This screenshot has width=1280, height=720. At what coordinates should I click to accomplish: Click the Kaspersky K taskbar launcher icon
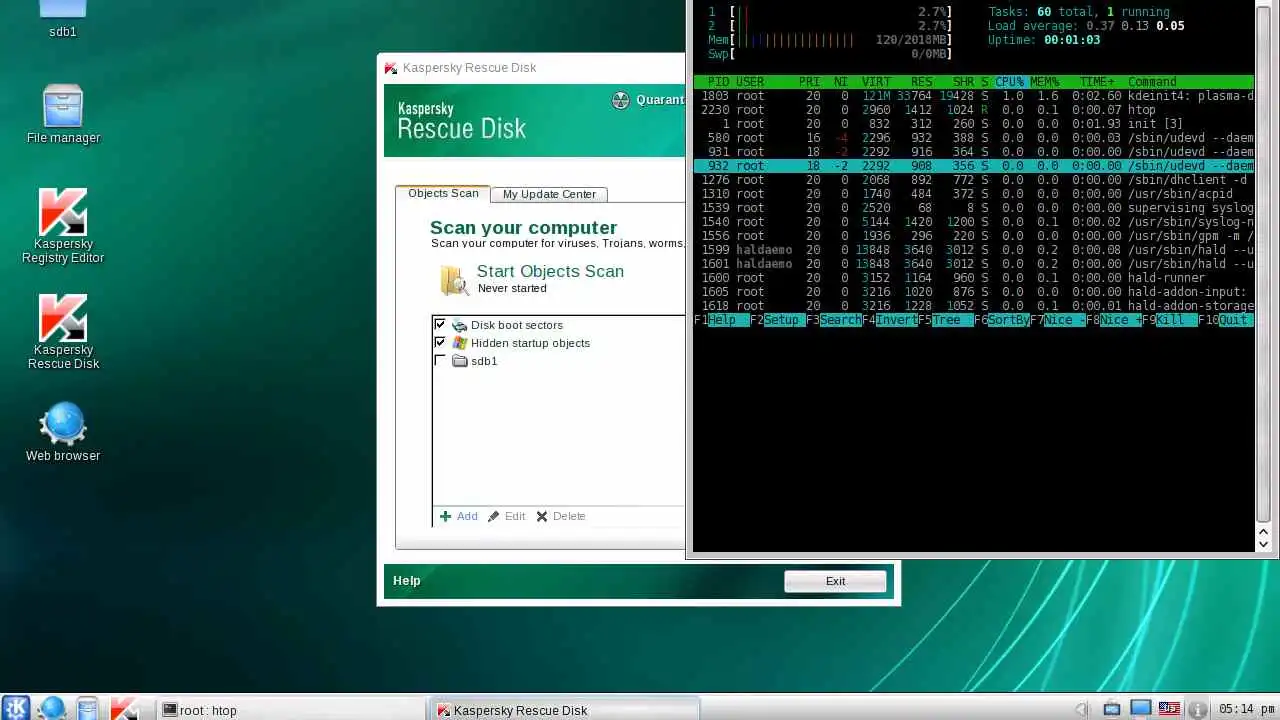124,709
